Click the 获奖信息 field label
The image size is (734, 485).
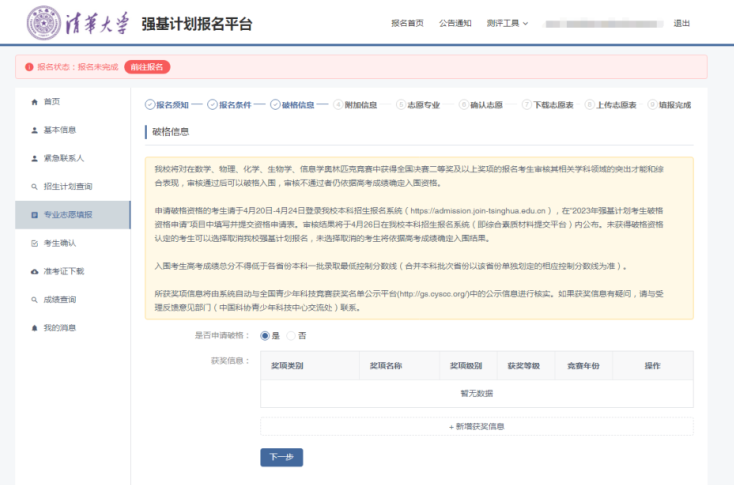(x=229, y=360)
